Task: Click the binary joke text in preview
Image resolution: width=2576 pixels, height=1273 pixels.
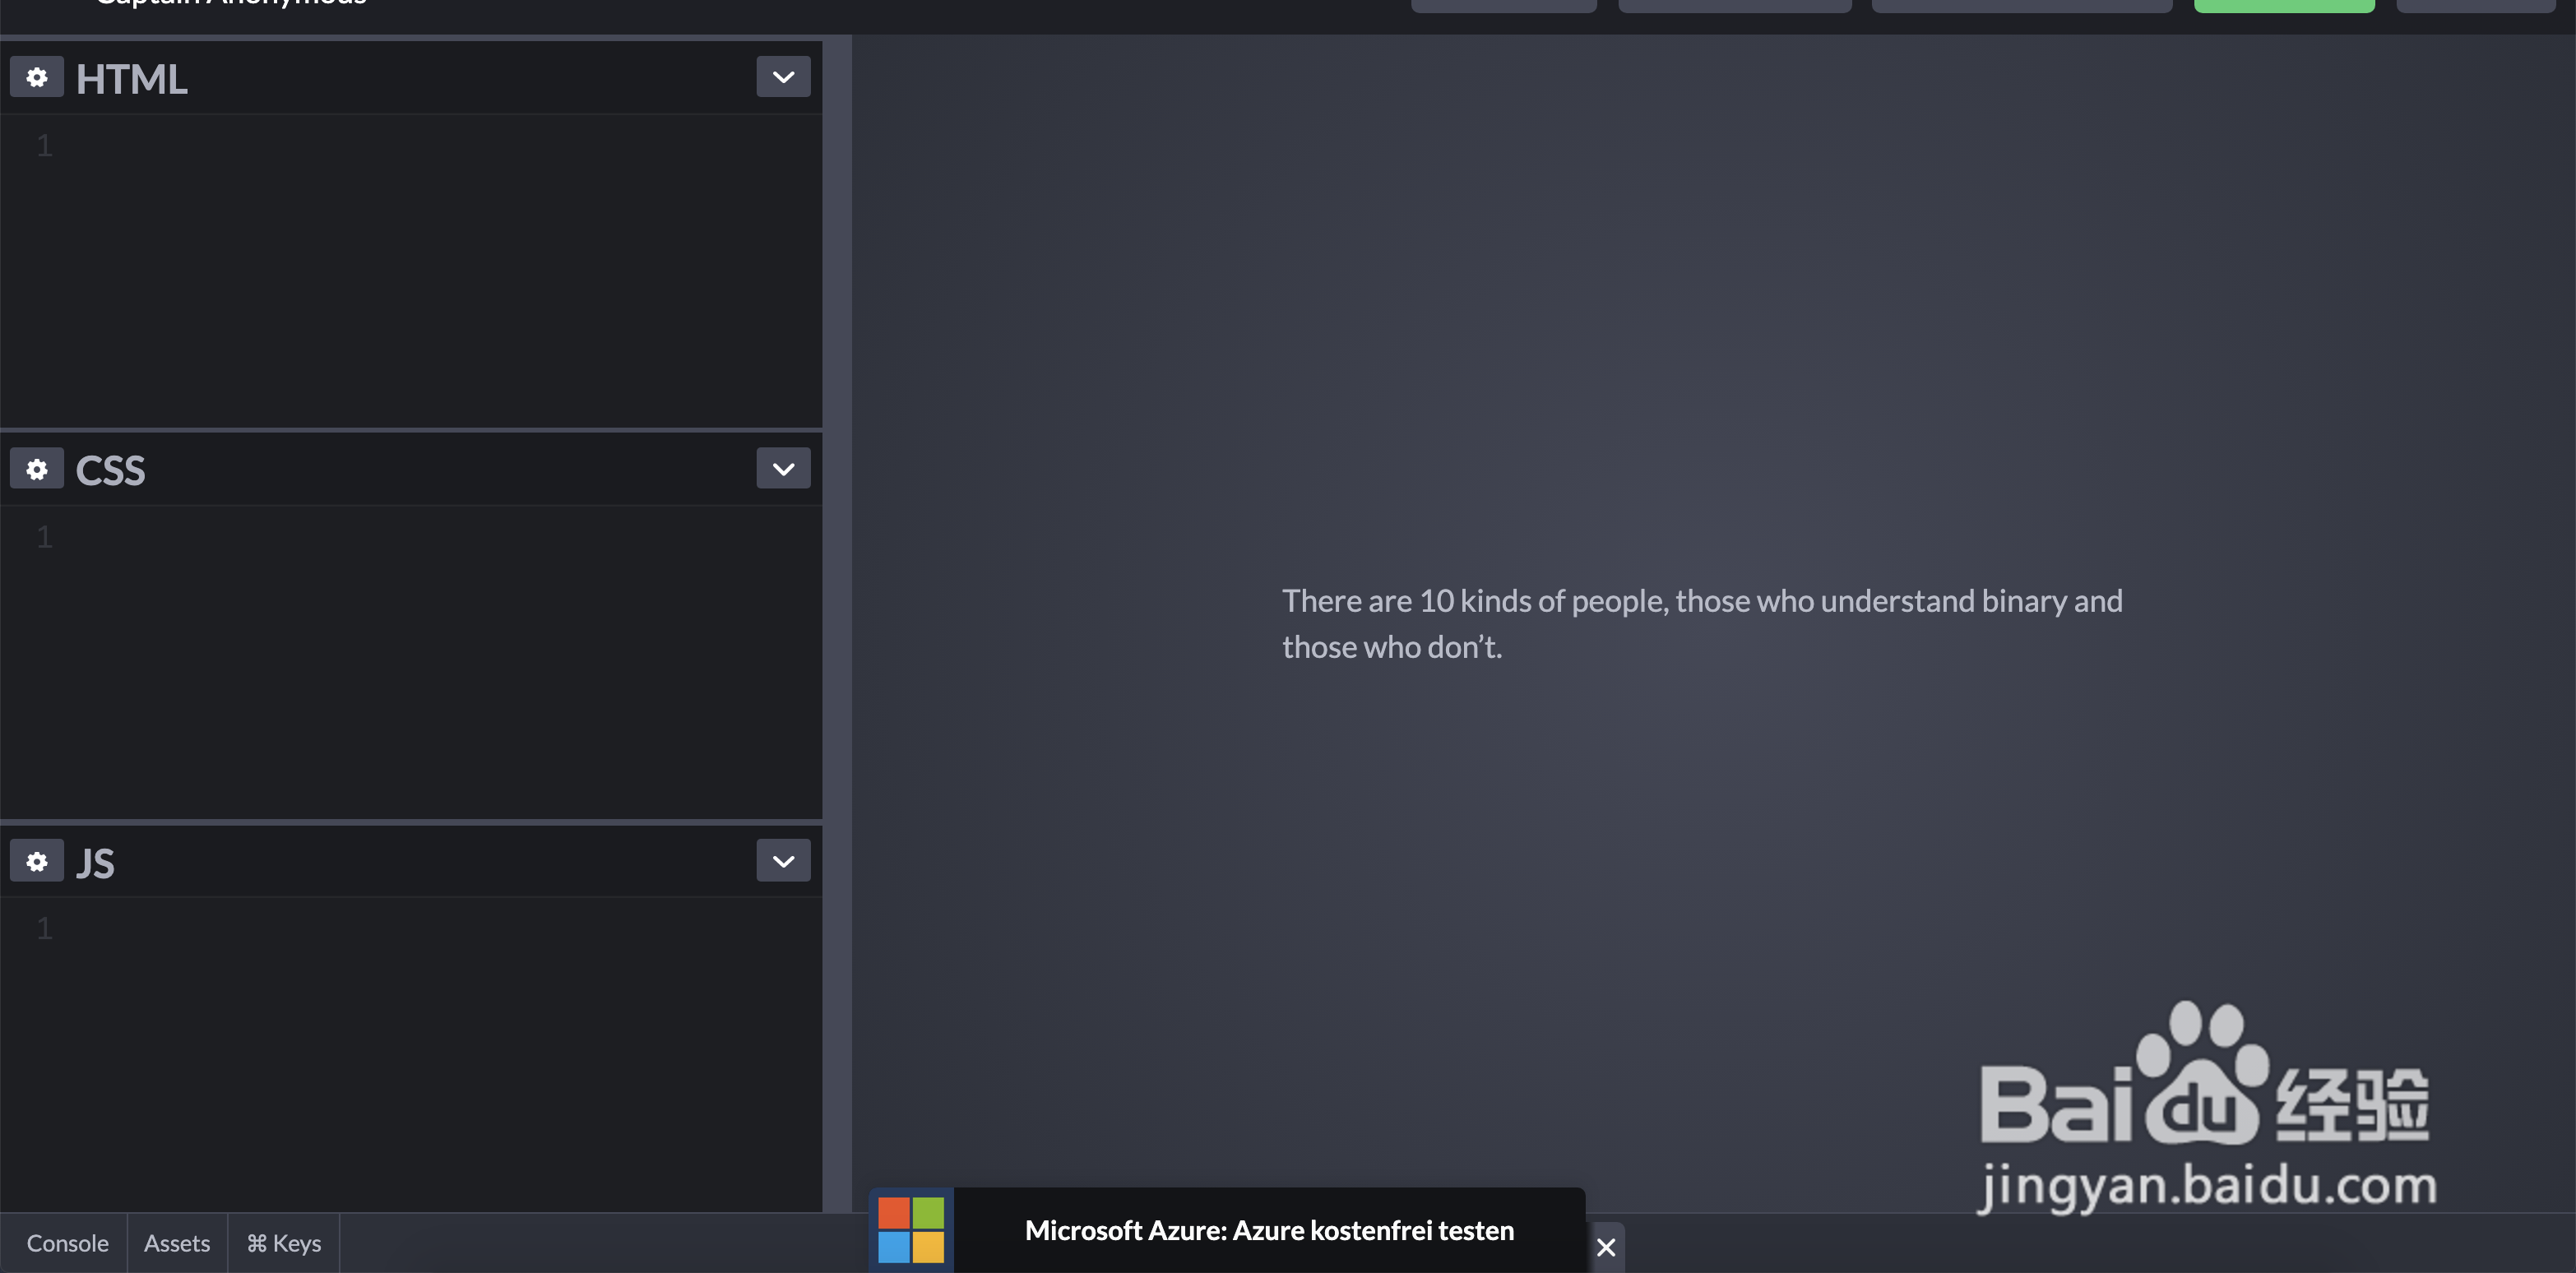Action: [x=1702, y=624]
